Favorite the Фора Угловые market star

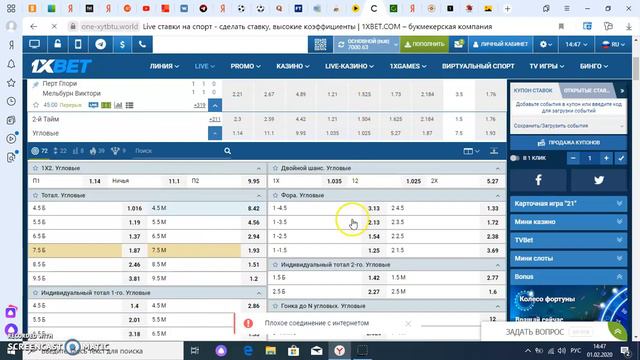[x=275, y=196]
